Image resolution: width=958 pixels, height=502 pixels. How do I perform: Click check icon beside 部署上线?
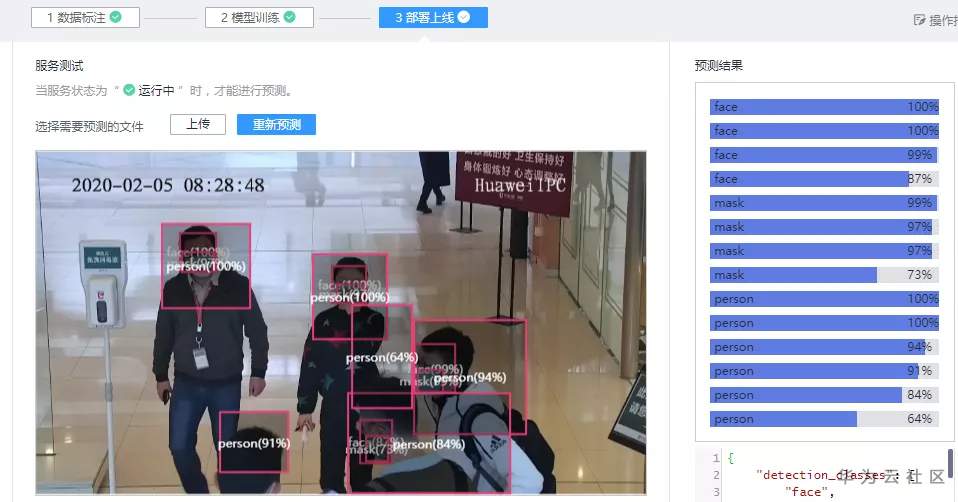click(464, 17)
